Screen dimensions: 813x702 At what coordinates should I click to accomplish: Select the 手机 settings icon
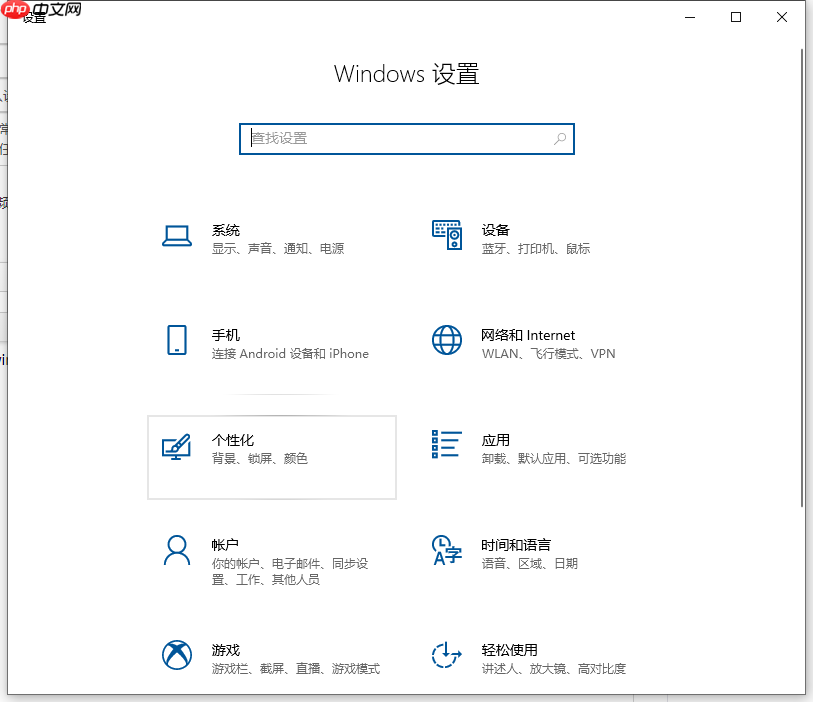(177, 340)
